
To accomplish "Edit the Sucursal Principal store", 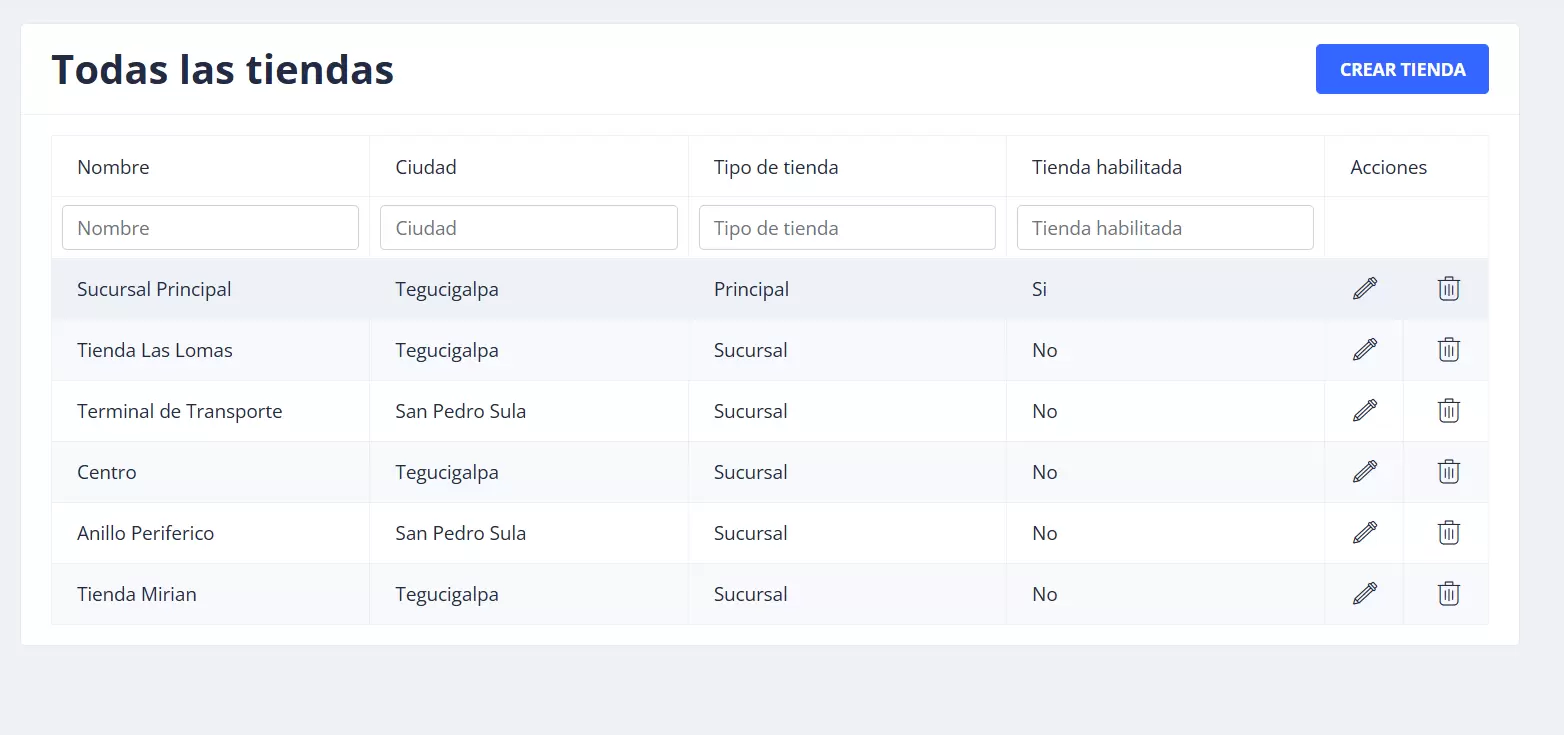I will [x=1364, y=289].
